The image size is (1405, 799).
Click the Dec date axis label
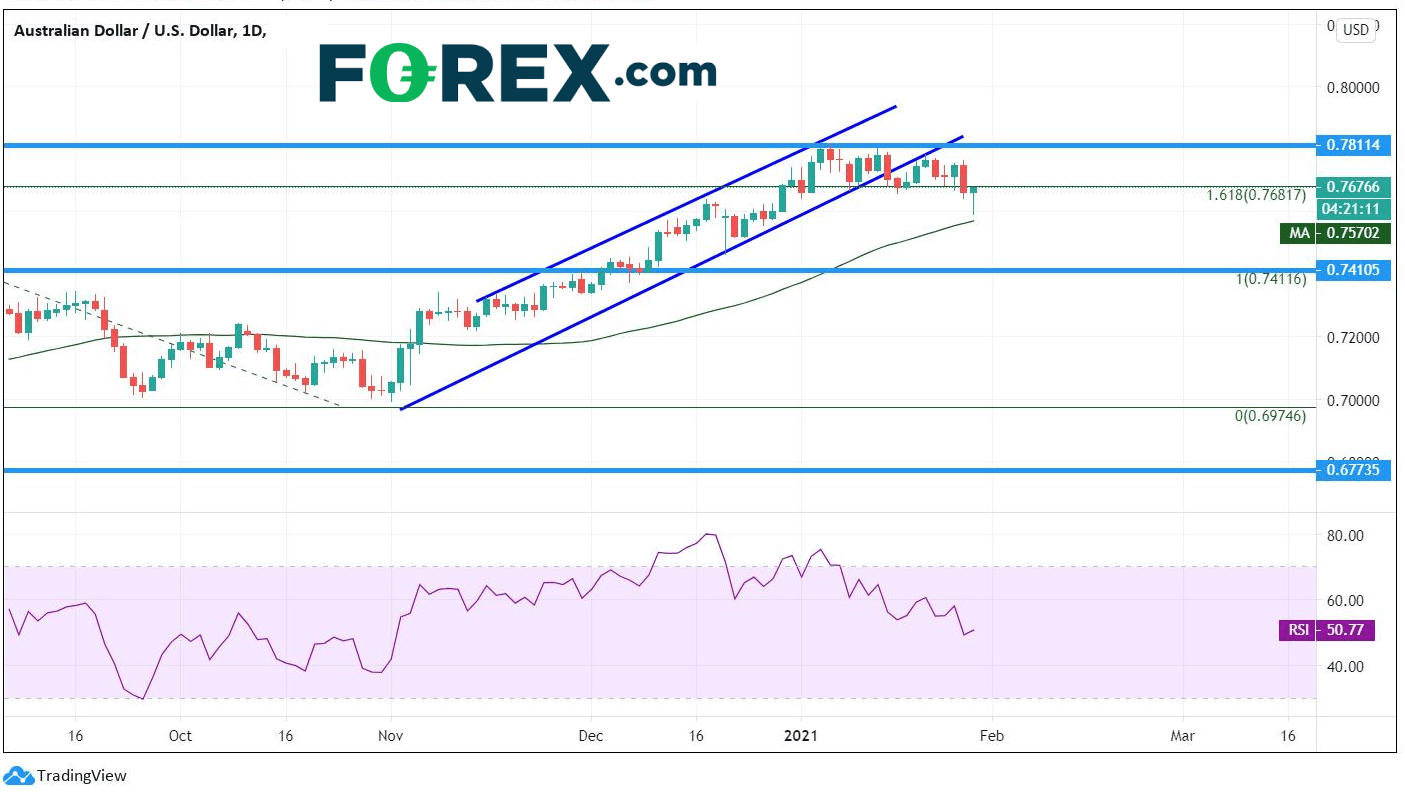click(590, 736)
